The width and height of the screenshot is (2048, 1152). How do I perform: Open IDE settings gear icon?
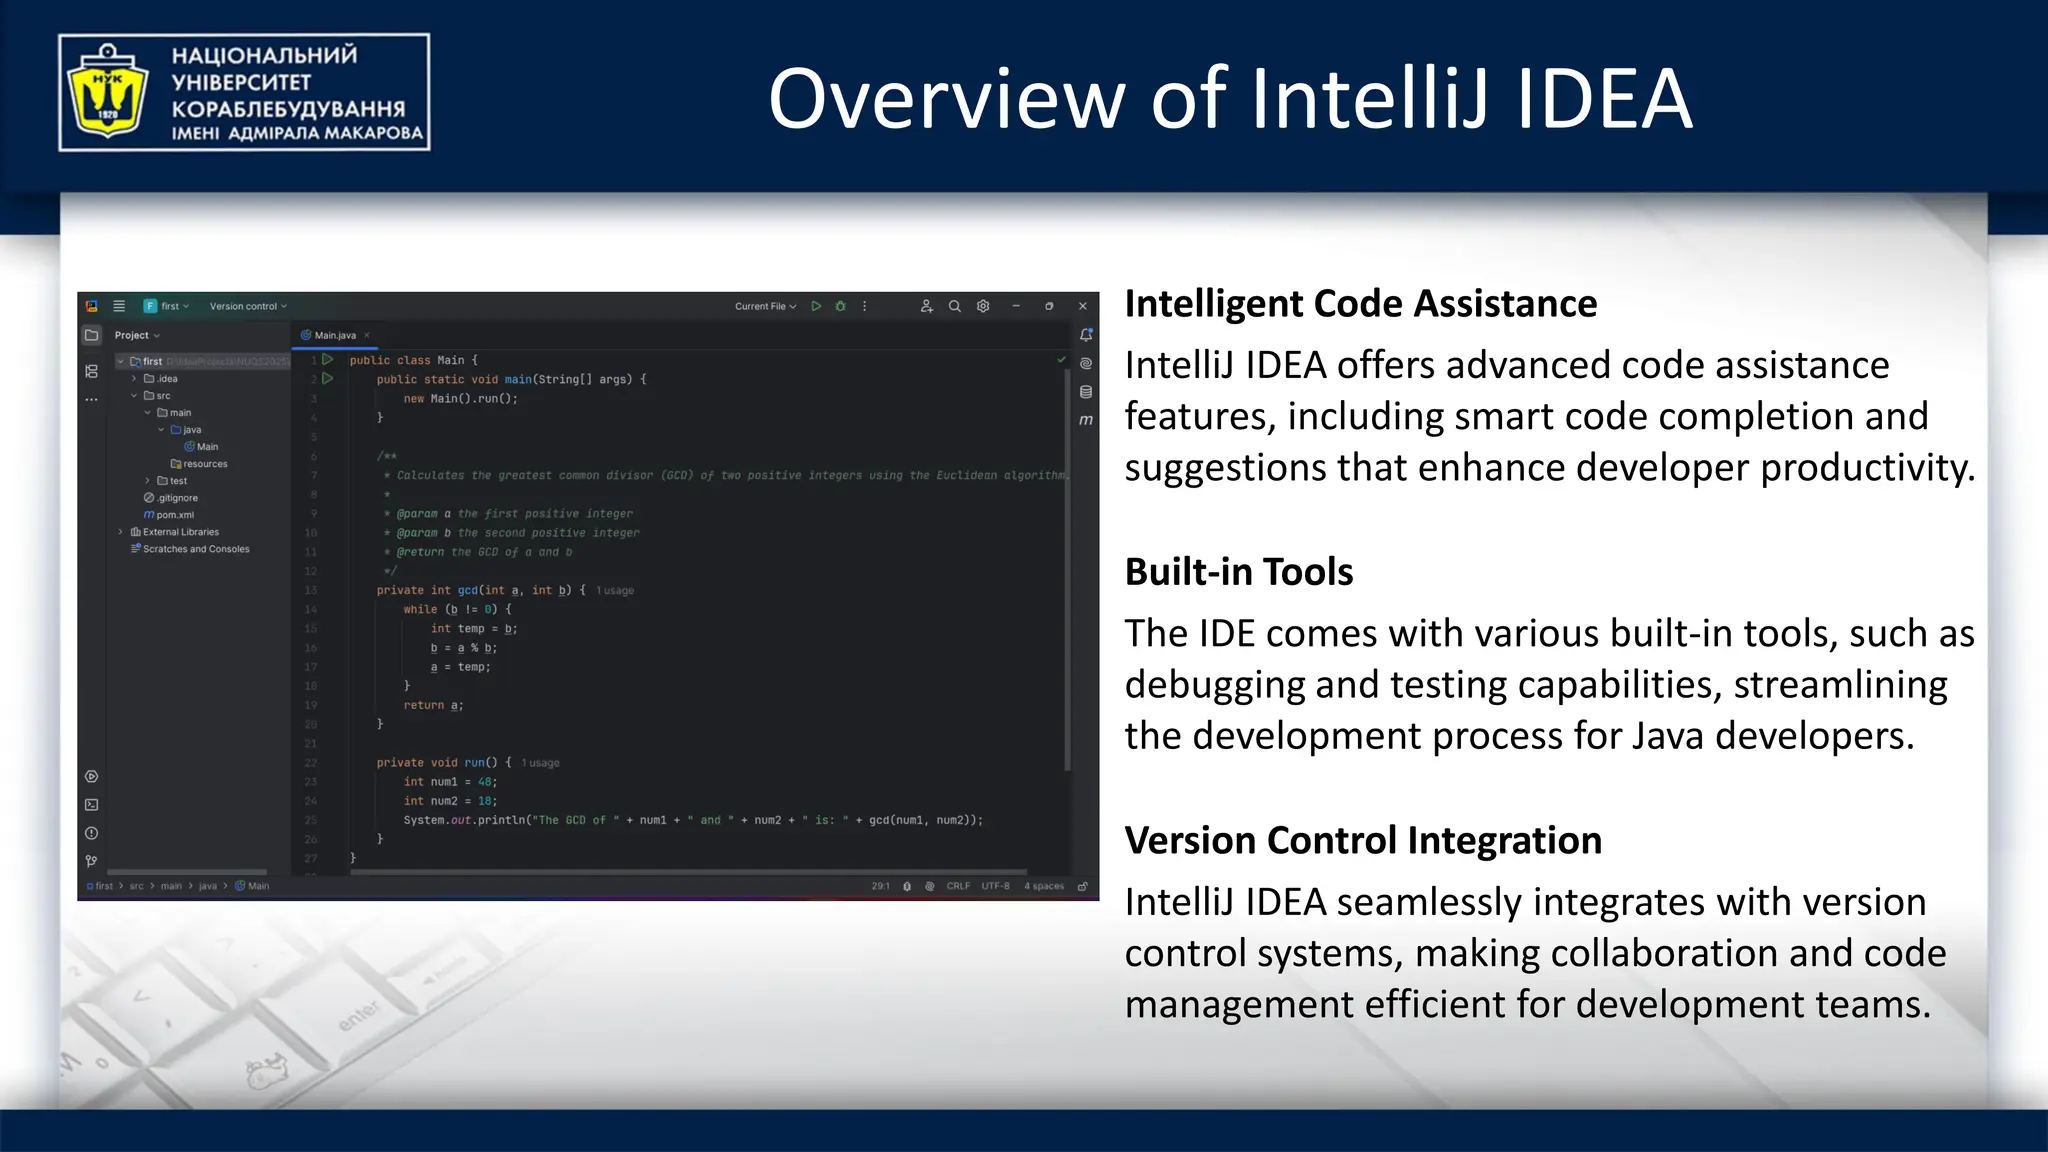point(983,306)
